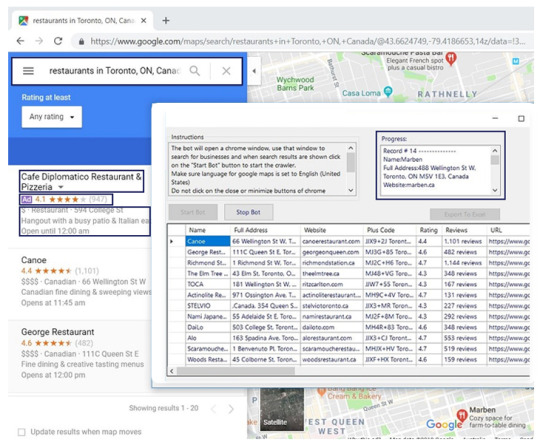
Task: Click the Website column header
Action: pyautogui.click(x=332, y=230)
